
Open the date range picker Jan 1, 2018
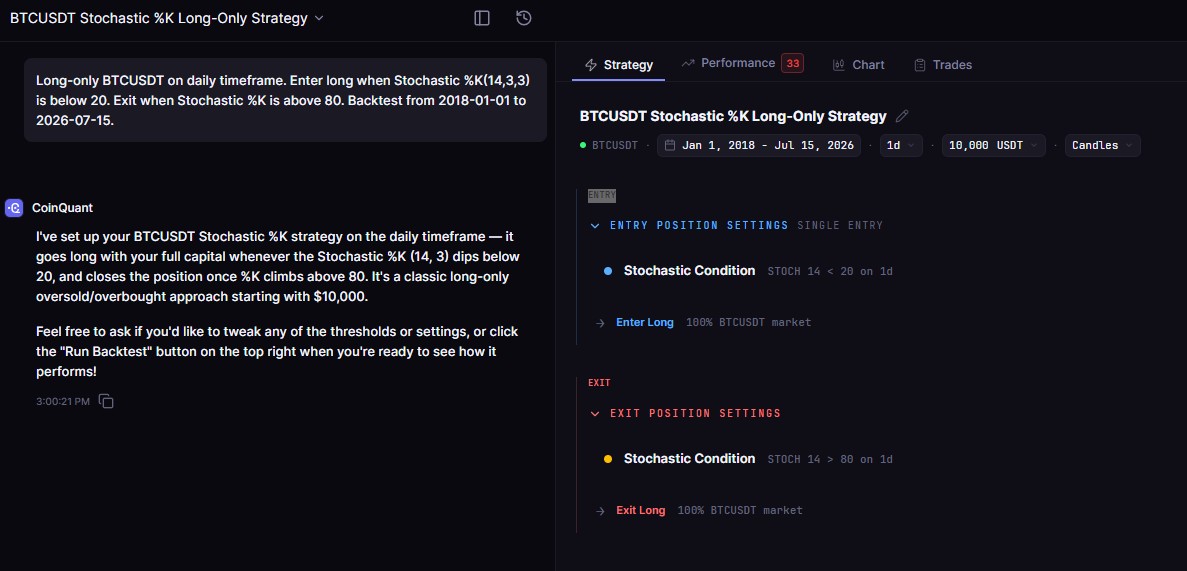coord(759,145)
